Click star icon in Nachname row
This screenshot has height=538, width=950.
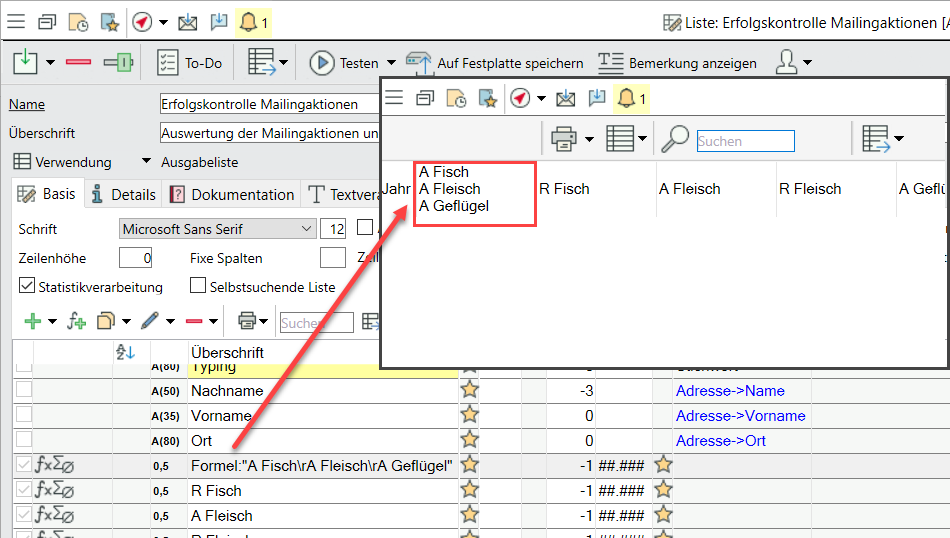coord(469,391)
